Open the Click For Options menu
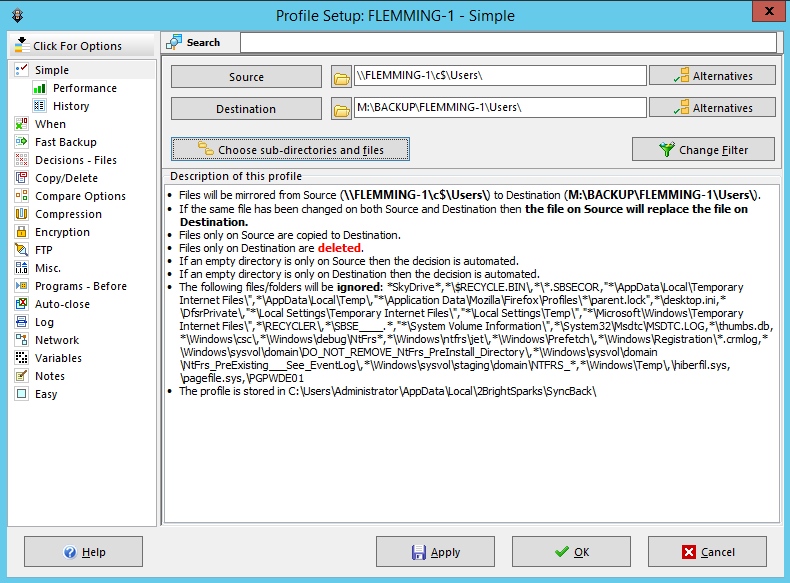Viewport: 790px width, 583px height. coord(82,46)
